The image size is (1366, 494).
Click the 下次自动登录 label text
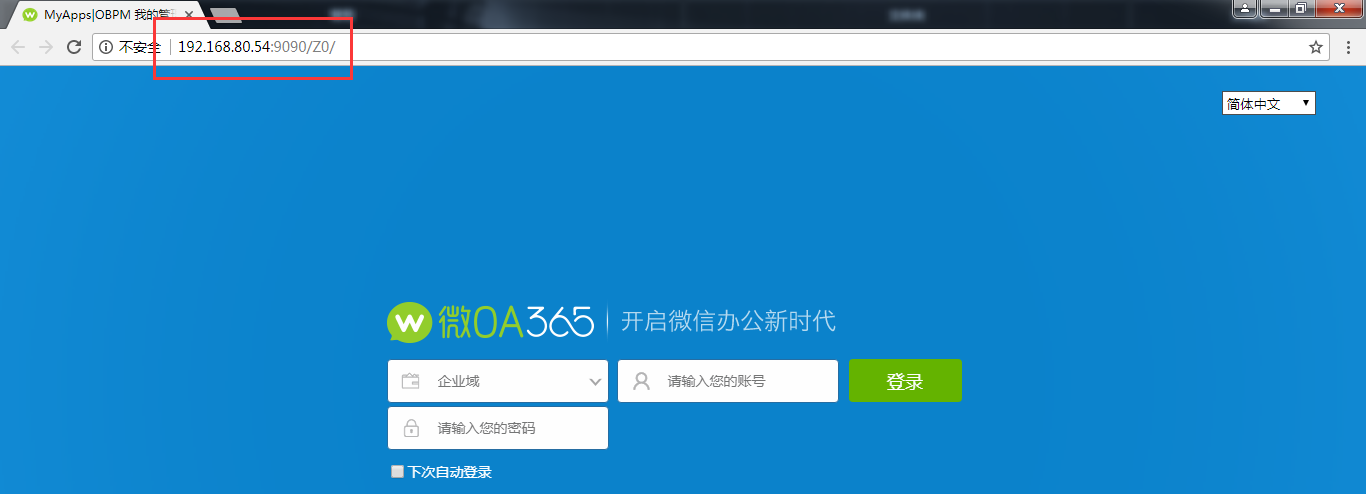click(449, 472)
